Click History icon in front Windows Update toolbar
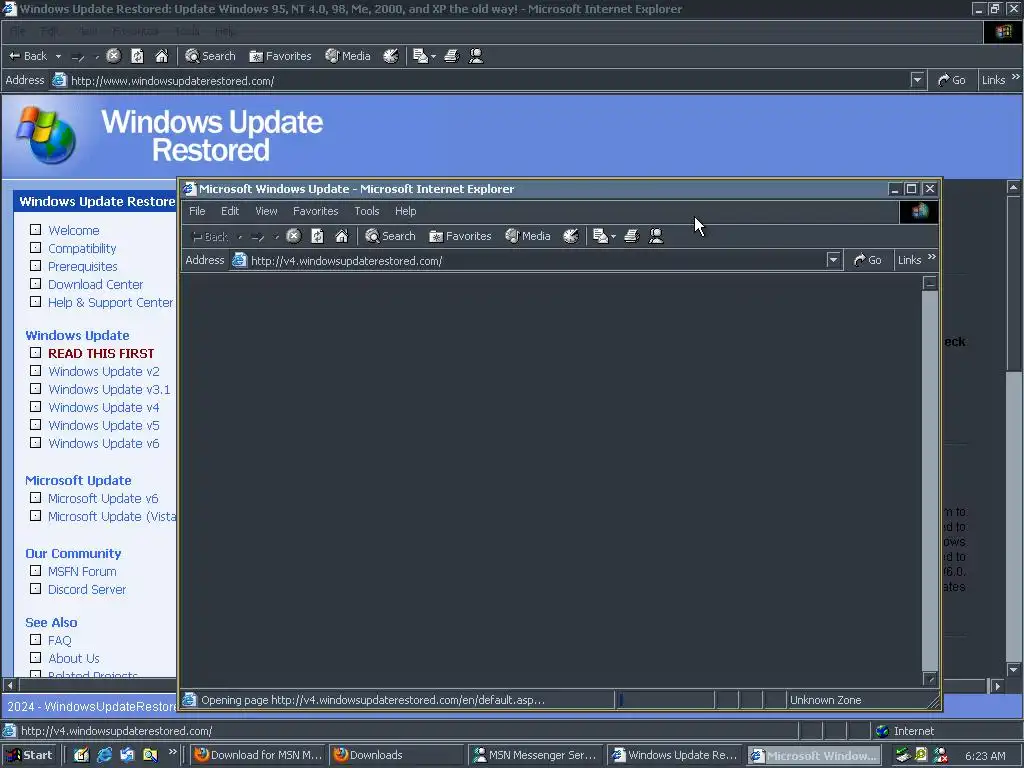 click(x=571, y=236)
